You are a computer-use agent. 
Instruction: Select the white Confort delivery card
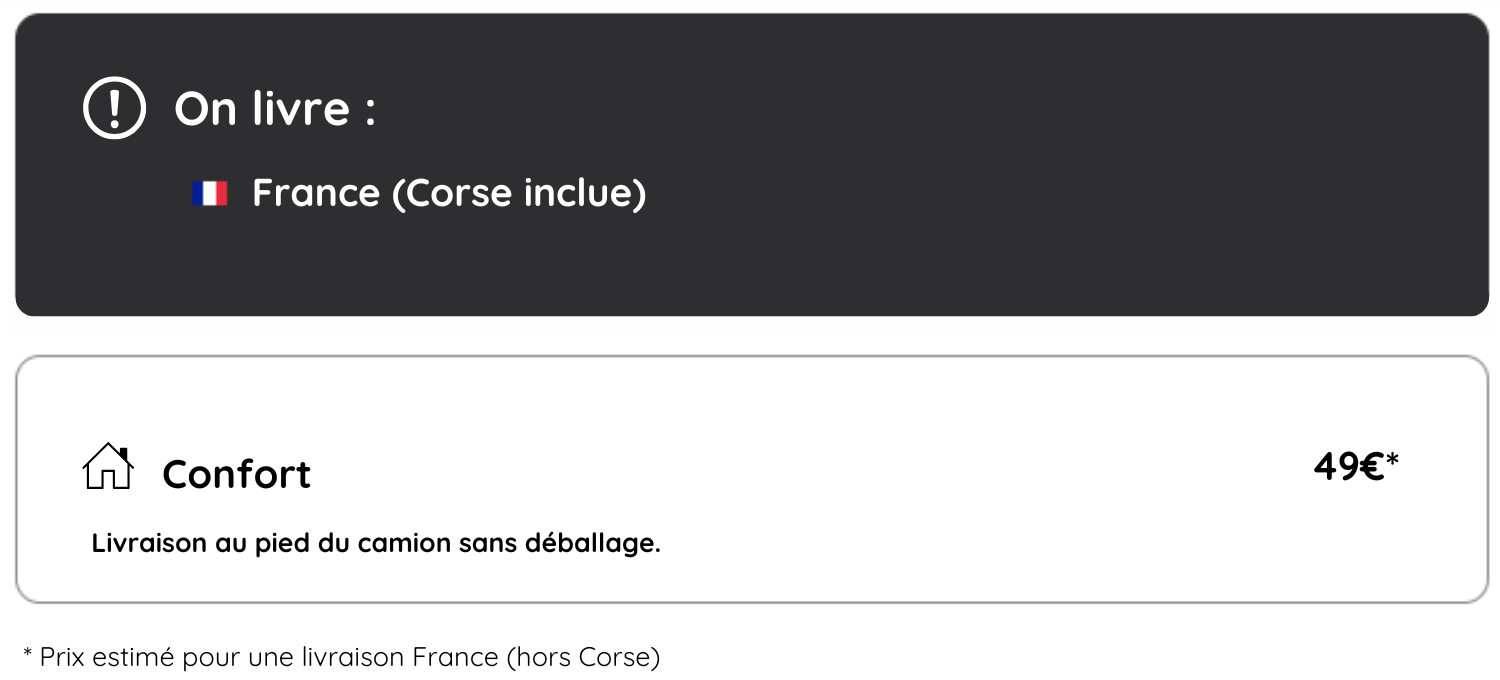click(x=752, y=479)
